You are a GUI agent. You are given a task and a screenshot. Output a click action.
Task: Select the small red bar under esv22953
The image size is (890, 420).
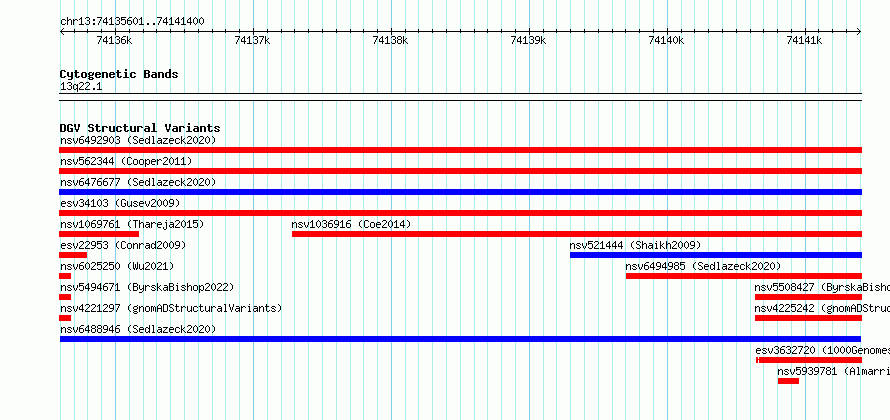[73, 255]
